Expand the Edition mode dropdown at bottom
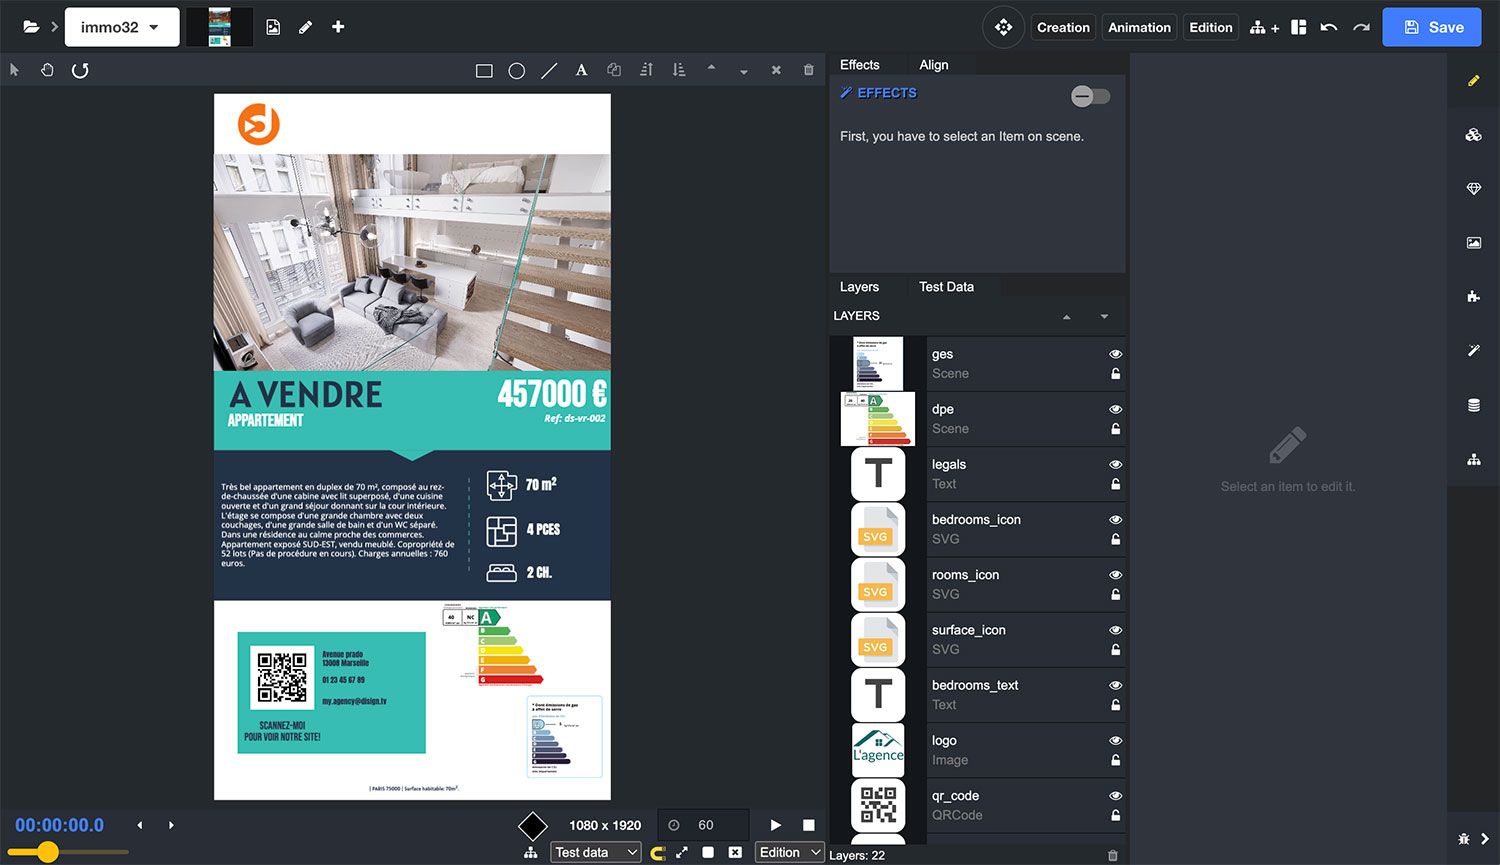Screen dimensions: 1500x865 789,852
